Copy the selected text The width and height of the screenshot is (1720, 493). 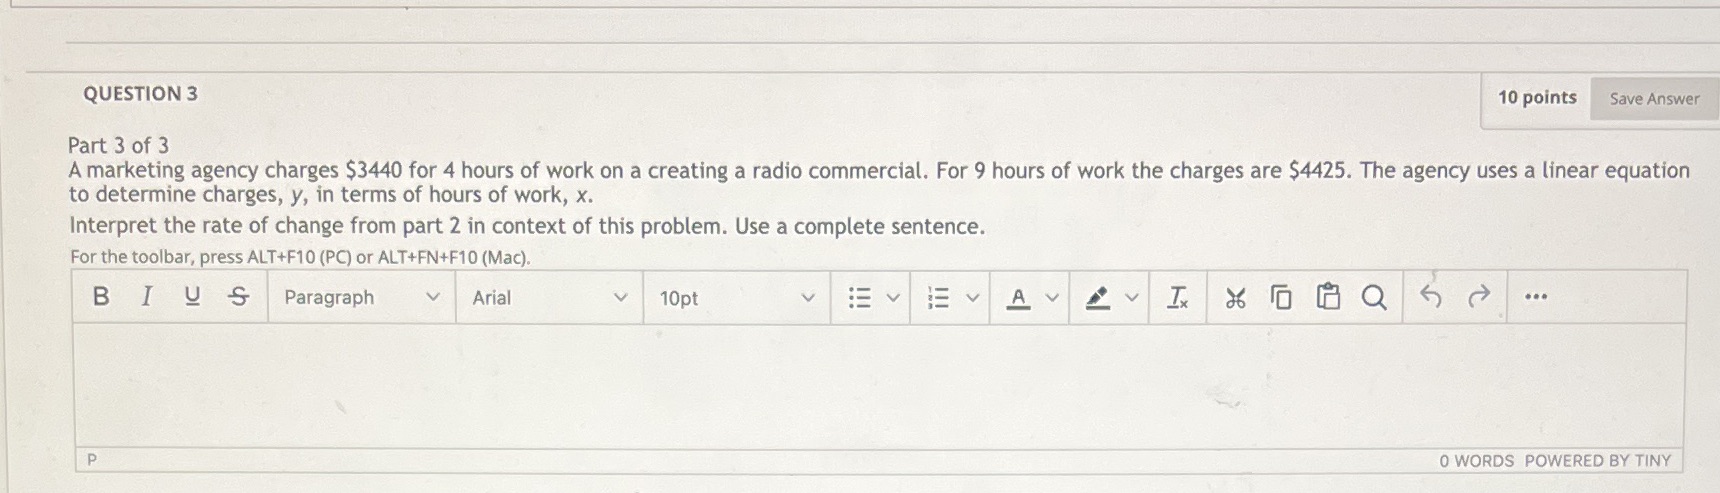[x=1281, y=297]
